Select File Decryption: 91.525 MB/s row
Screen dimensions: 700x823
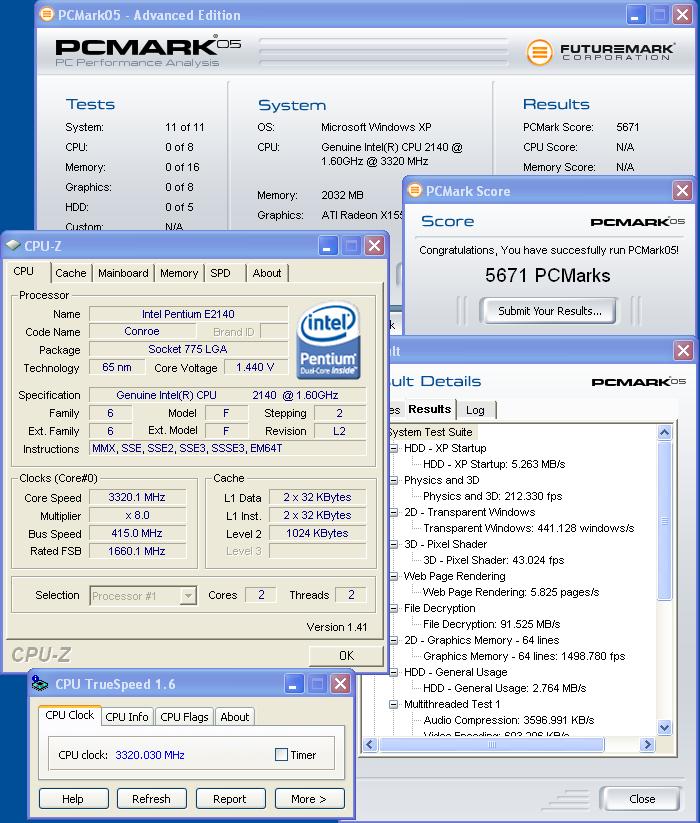492,624
